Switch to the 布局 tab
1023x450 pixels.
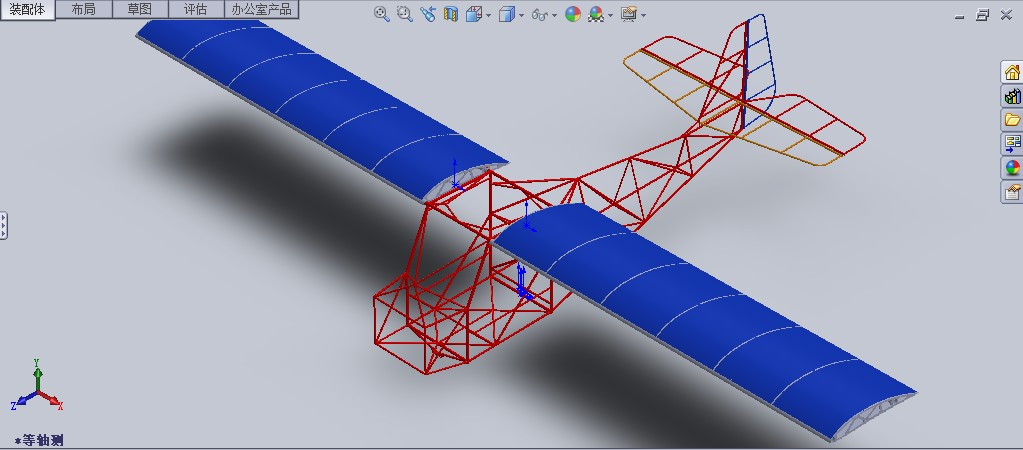(x=84, y=9)
